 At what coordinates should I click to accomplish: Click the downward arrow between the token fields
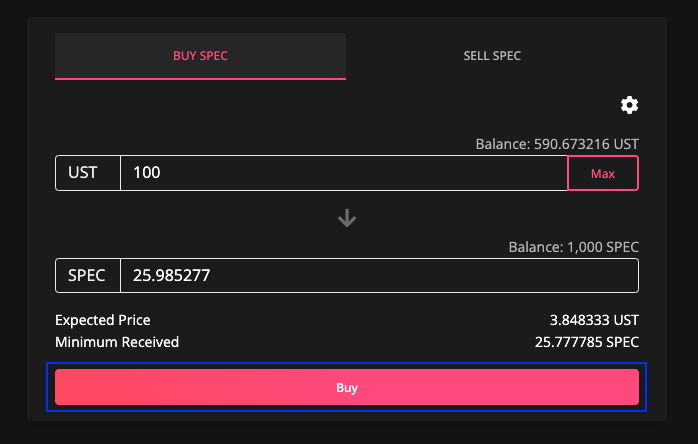pos(347,218)
